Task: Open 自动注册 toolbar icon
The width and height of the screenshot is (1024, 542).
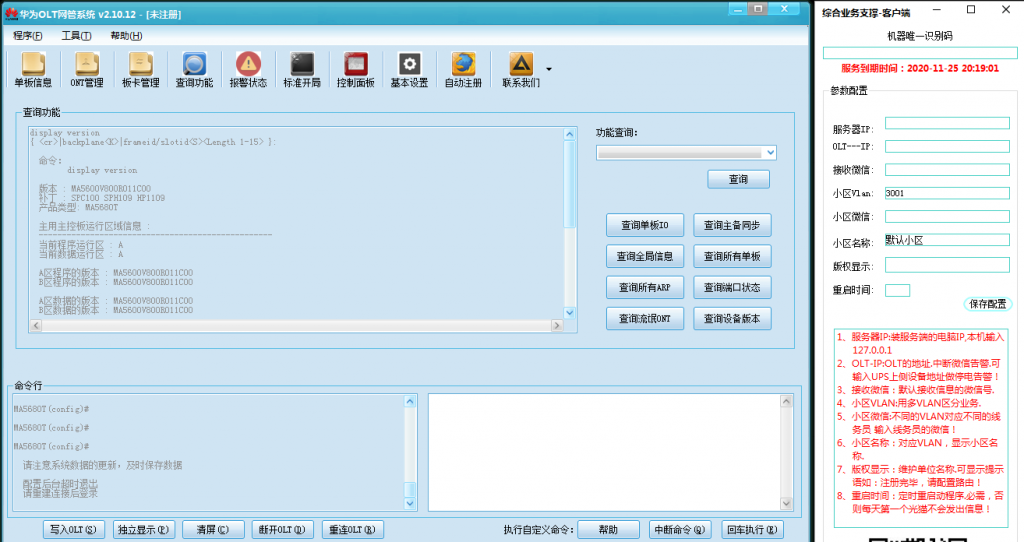Action: (463, 70)
